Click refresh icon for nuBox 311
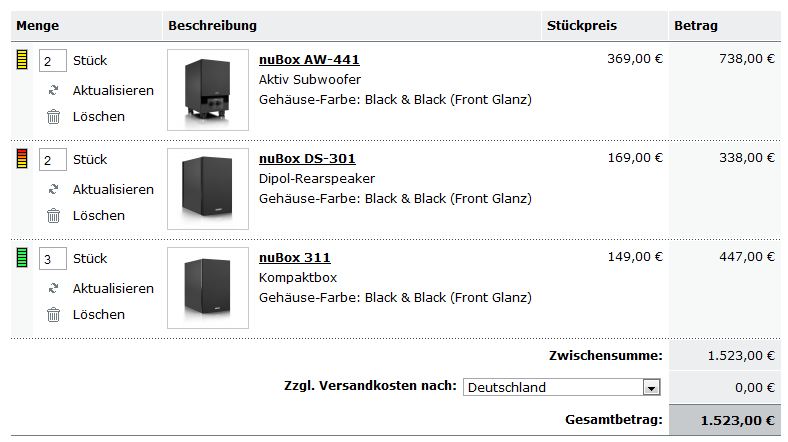 coord(53,288)
